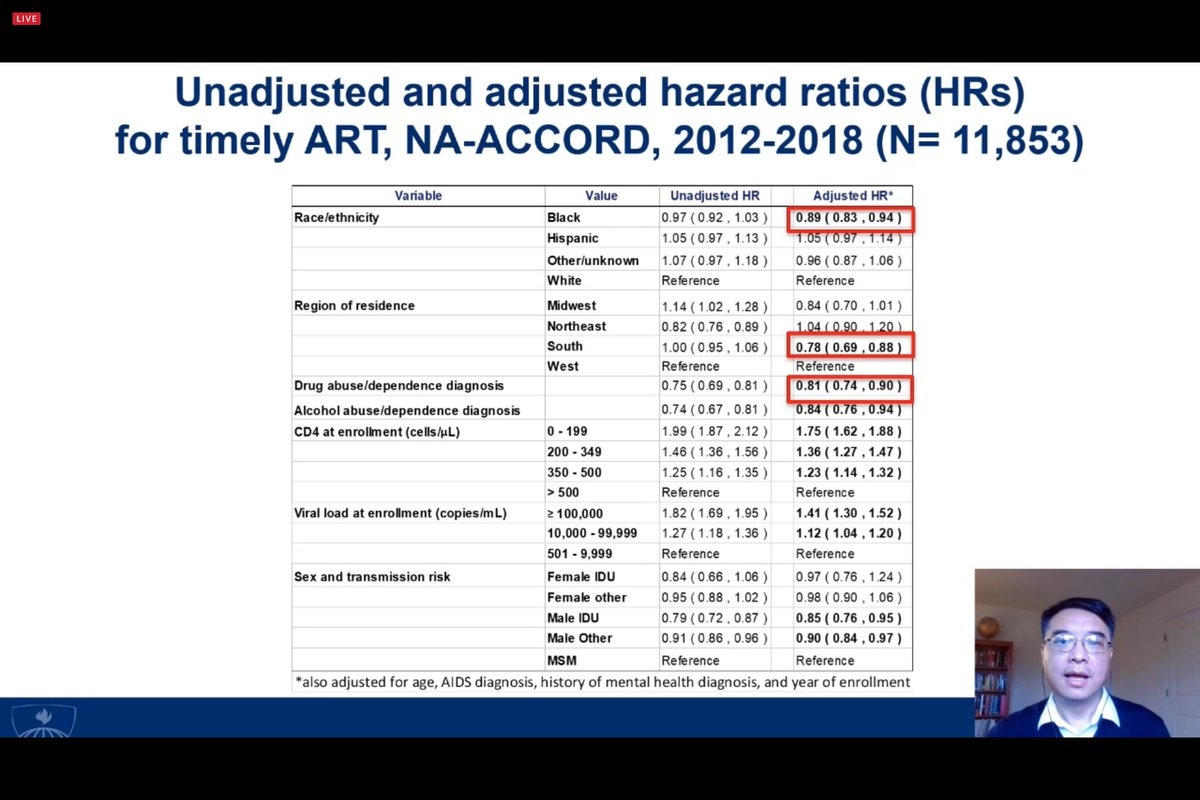Image resolution: width=1200 pixels, height=800 pixels.
Task: Click the 'Variable' column header
Action: (418, 196)
